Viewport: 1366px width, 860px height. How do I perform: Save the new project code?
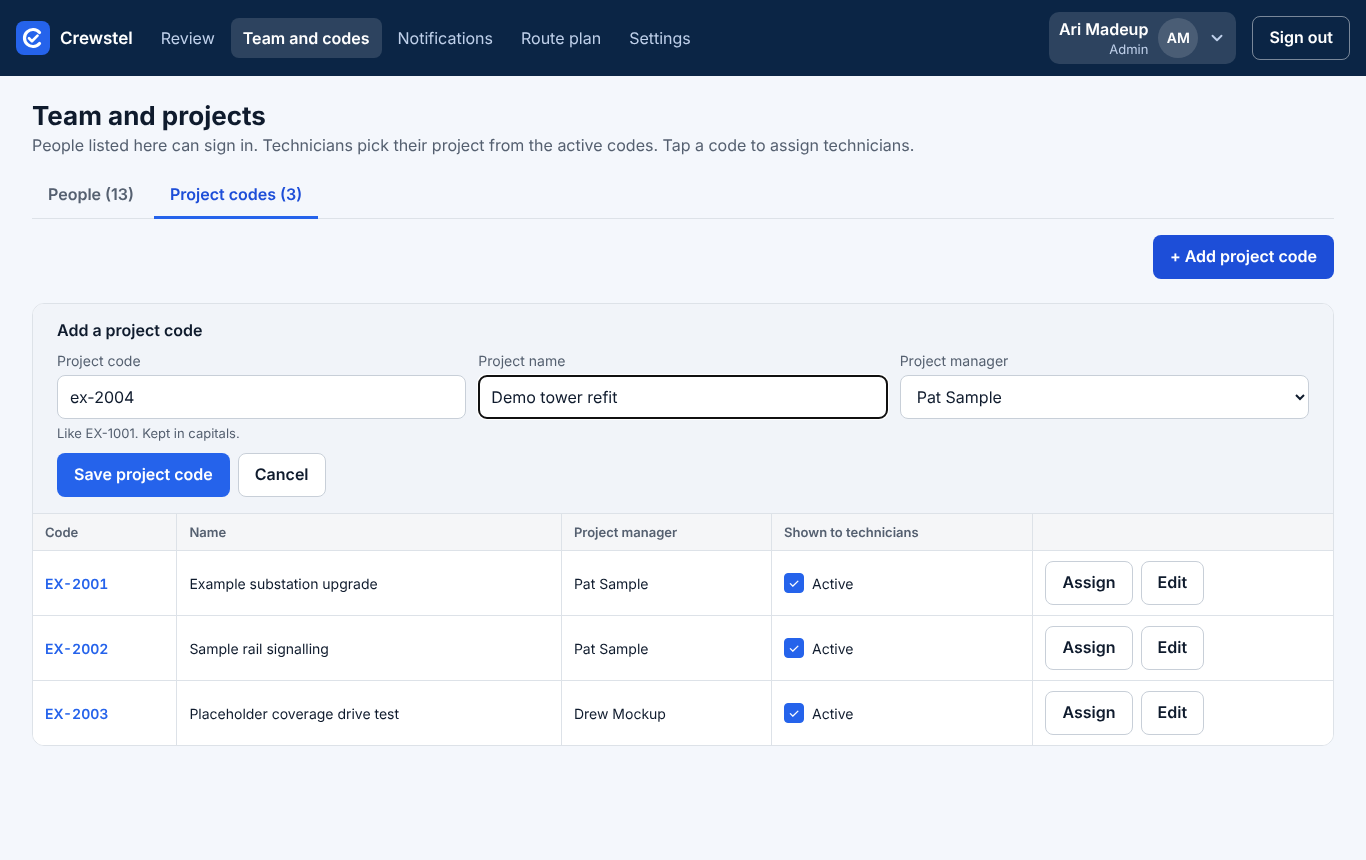click(143, 475)
